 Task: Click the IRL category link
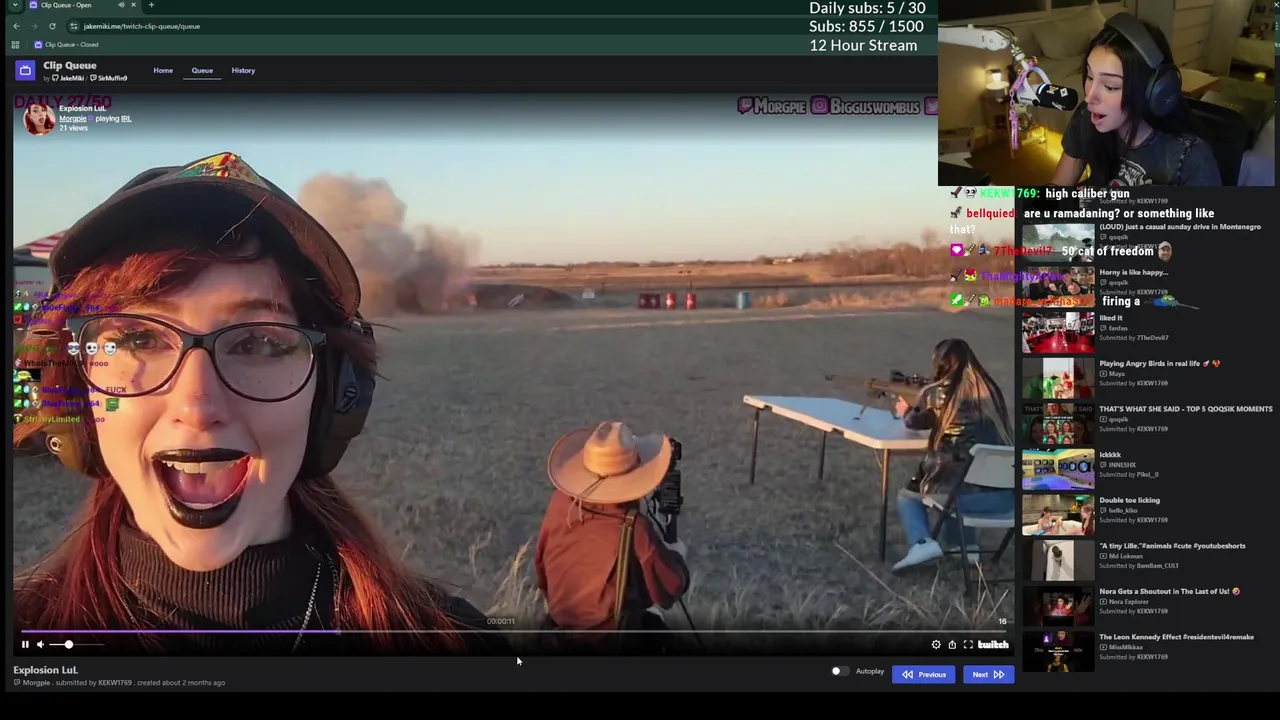(126, 119)
